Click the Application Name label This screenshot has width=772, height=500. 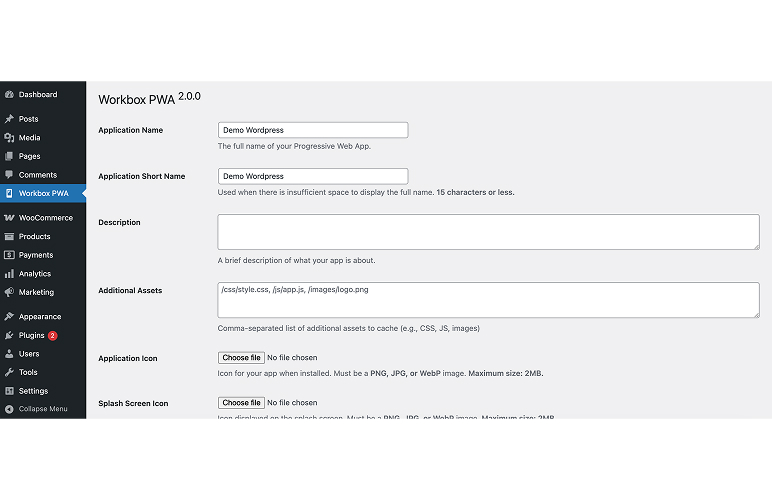(x=130, y=130)
